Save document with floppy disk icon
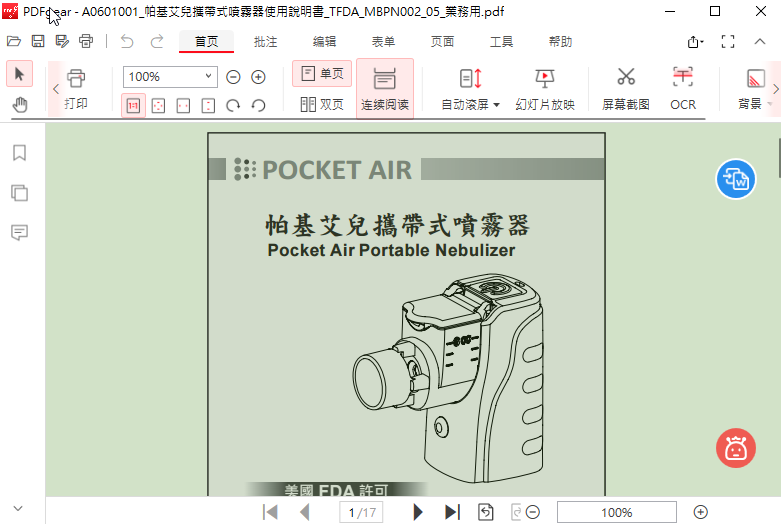The image size is (781, 524). pos(38,41)
